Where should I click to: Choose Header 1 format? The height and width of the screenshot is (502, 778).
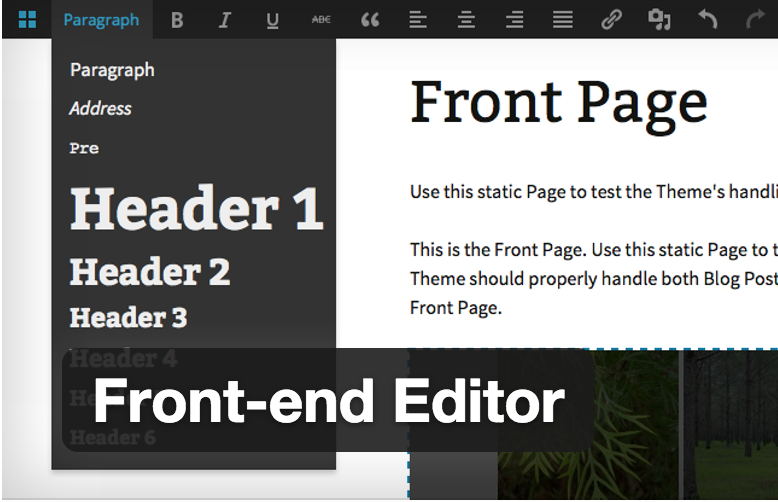click(196, 208)
